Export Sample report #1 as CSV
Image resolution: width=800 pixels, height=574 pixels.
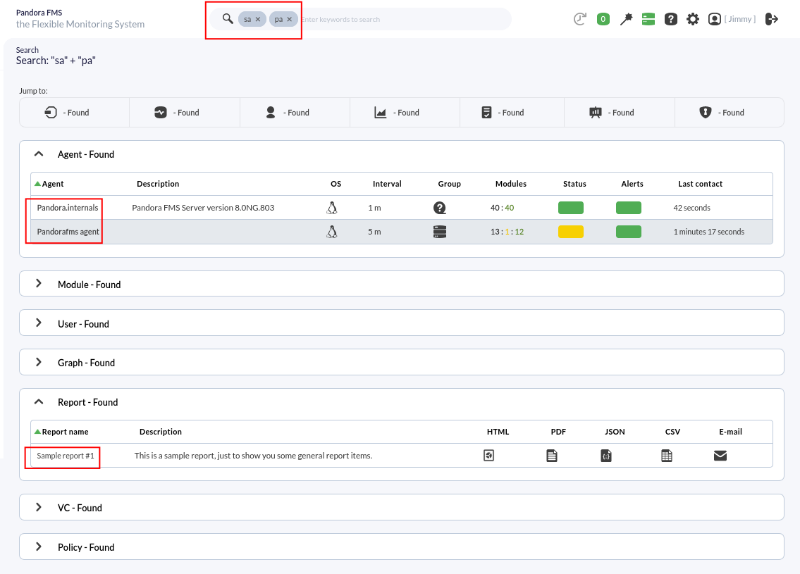(666, 455)
